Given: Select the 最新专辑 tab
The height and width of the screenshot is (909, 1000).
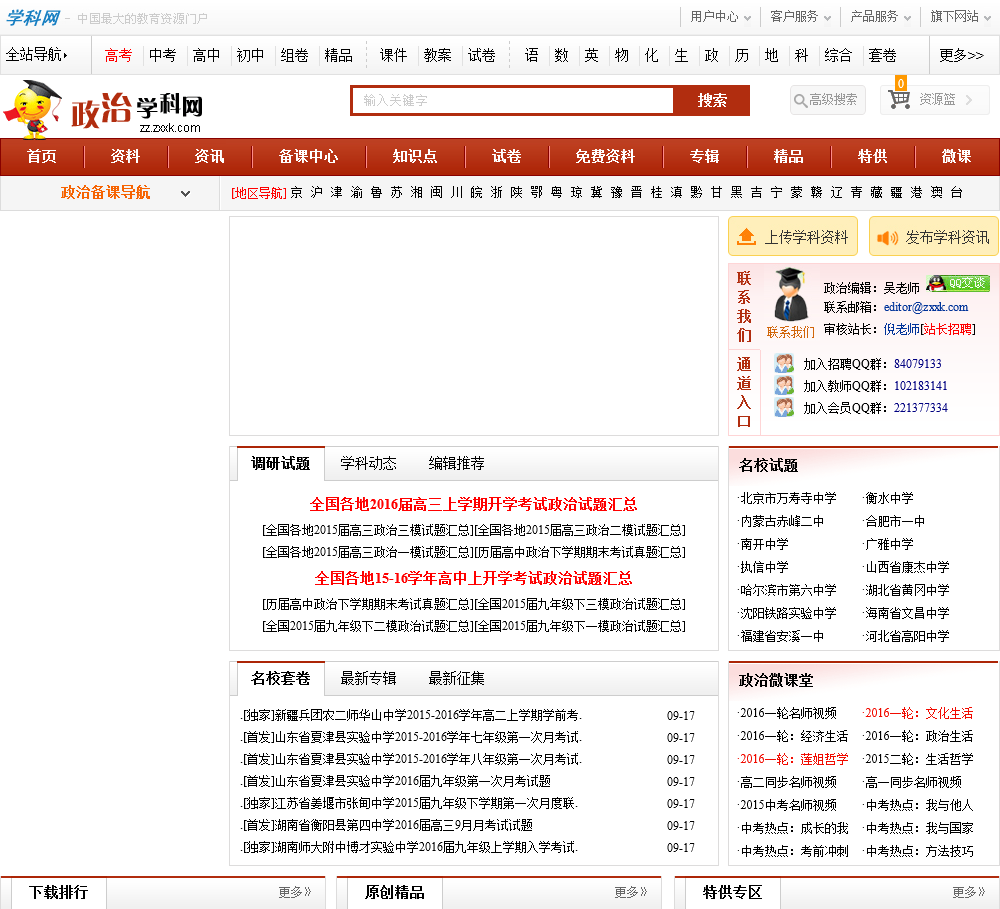Looking at the screenshot, I should pos(368,678).
